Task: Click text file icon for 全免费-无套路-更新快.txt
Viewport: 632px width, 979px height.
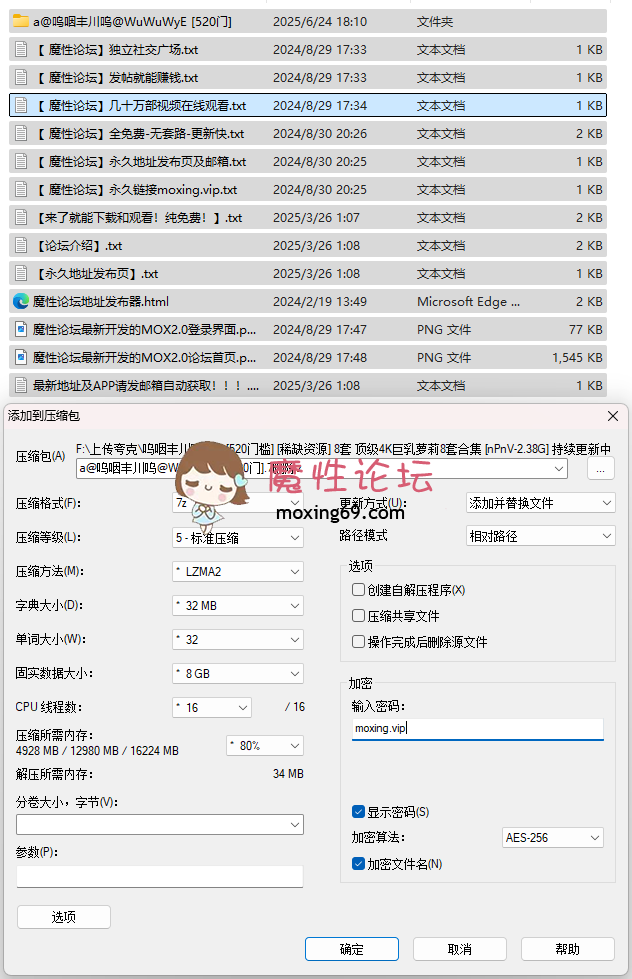Action: tap(21, 134)
